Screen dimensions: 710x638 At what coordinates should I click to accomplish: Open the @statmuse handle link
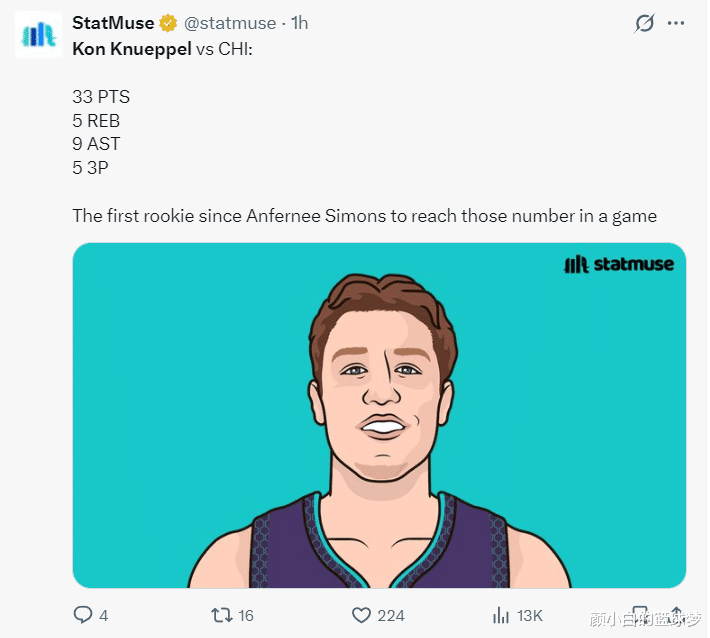click(229, 23)
